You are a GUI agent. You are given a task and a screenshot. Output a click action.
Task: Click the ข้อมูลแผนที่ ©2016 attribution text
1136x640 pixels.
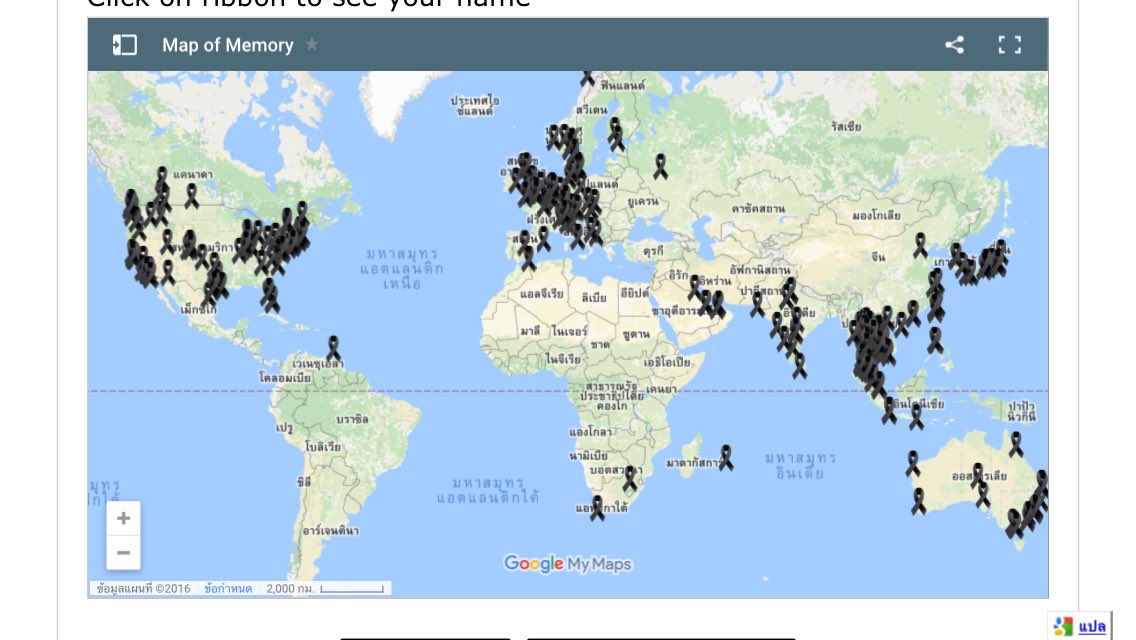point(143,589)
